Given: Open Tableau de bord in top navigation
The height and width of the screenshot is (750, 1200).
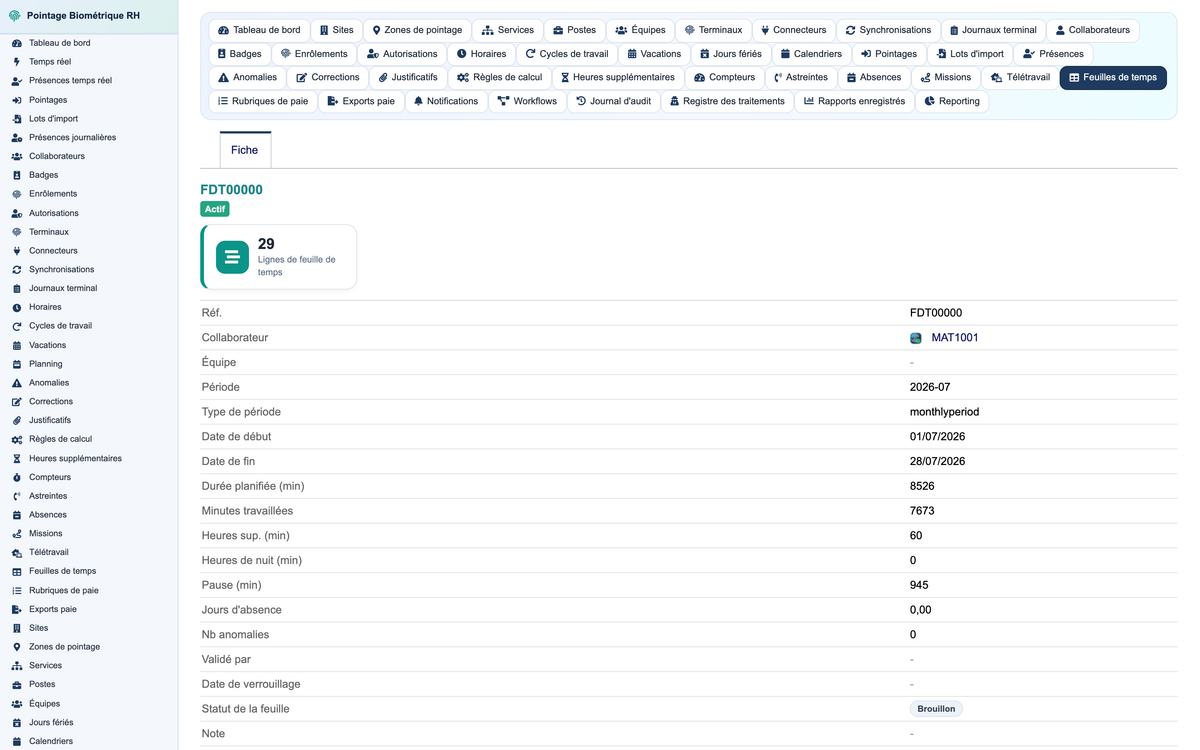Looking at the screenshot, I should pyautogui.click(x=259, y=30).
